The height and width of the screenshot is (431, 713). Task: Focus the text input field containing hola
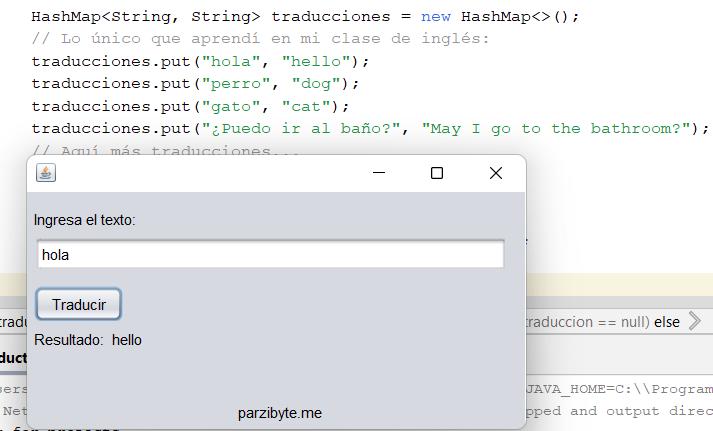click(x=271, y=254)
